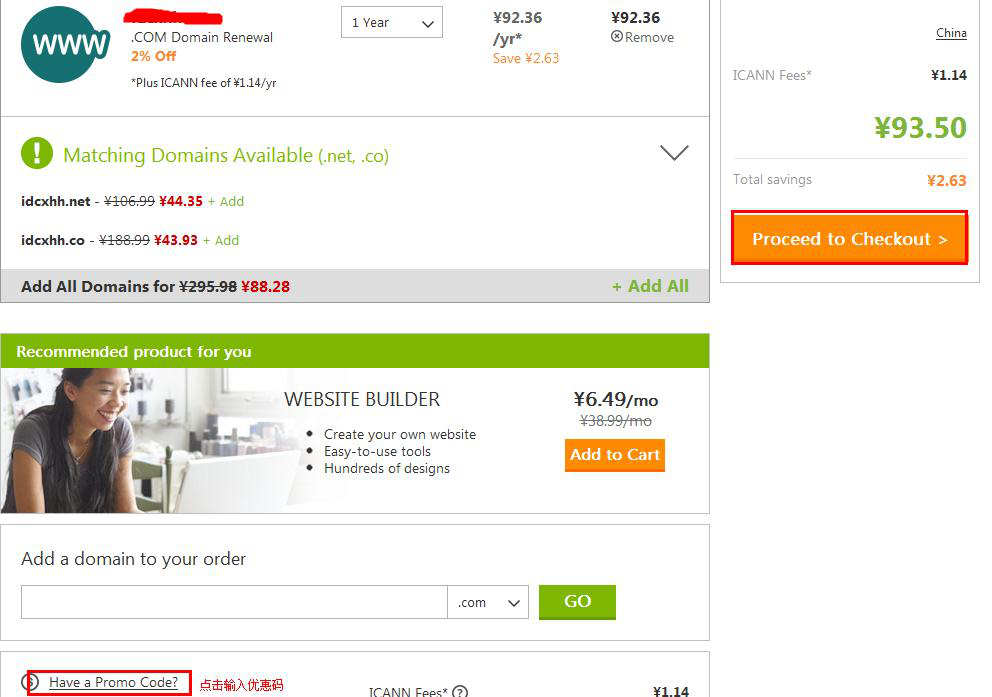Click the ICANN Fees help question icon
This screenshot has height=697, width=992.
click(x=460, y=692)
